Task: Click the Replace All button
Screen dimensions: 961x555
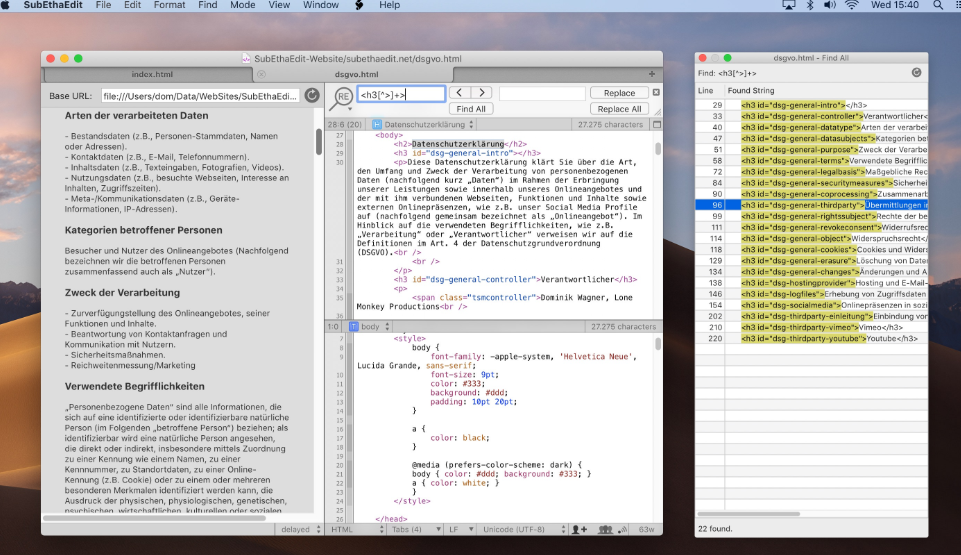Action: (x=619, y=109)
